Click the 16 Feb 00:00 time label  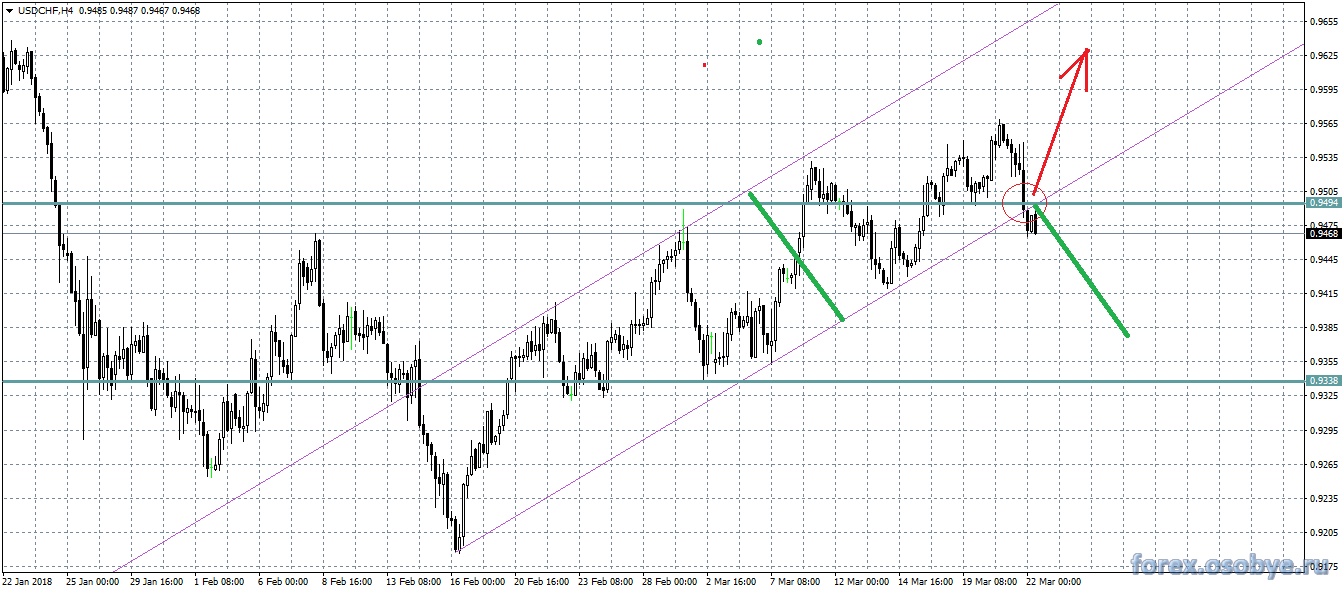[478, 580]
